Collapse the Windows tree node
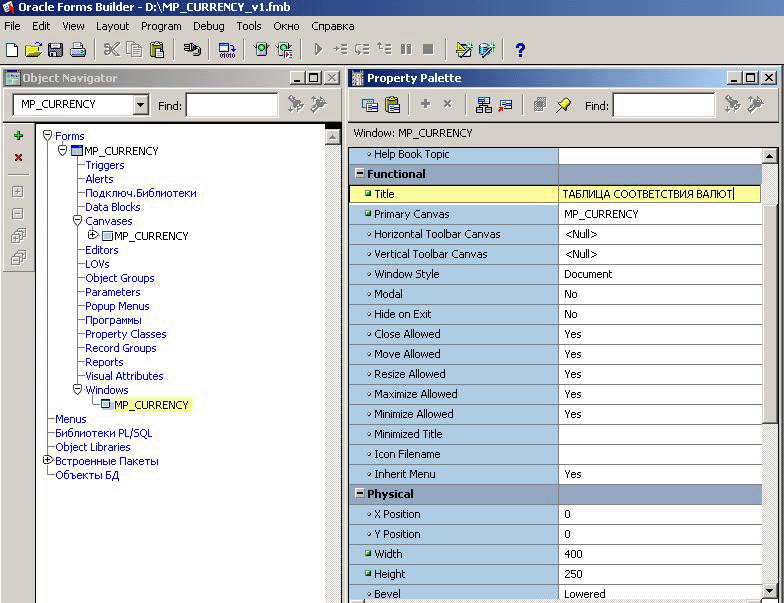Viewport: 784px width, 603px height. tap(78, 389)
